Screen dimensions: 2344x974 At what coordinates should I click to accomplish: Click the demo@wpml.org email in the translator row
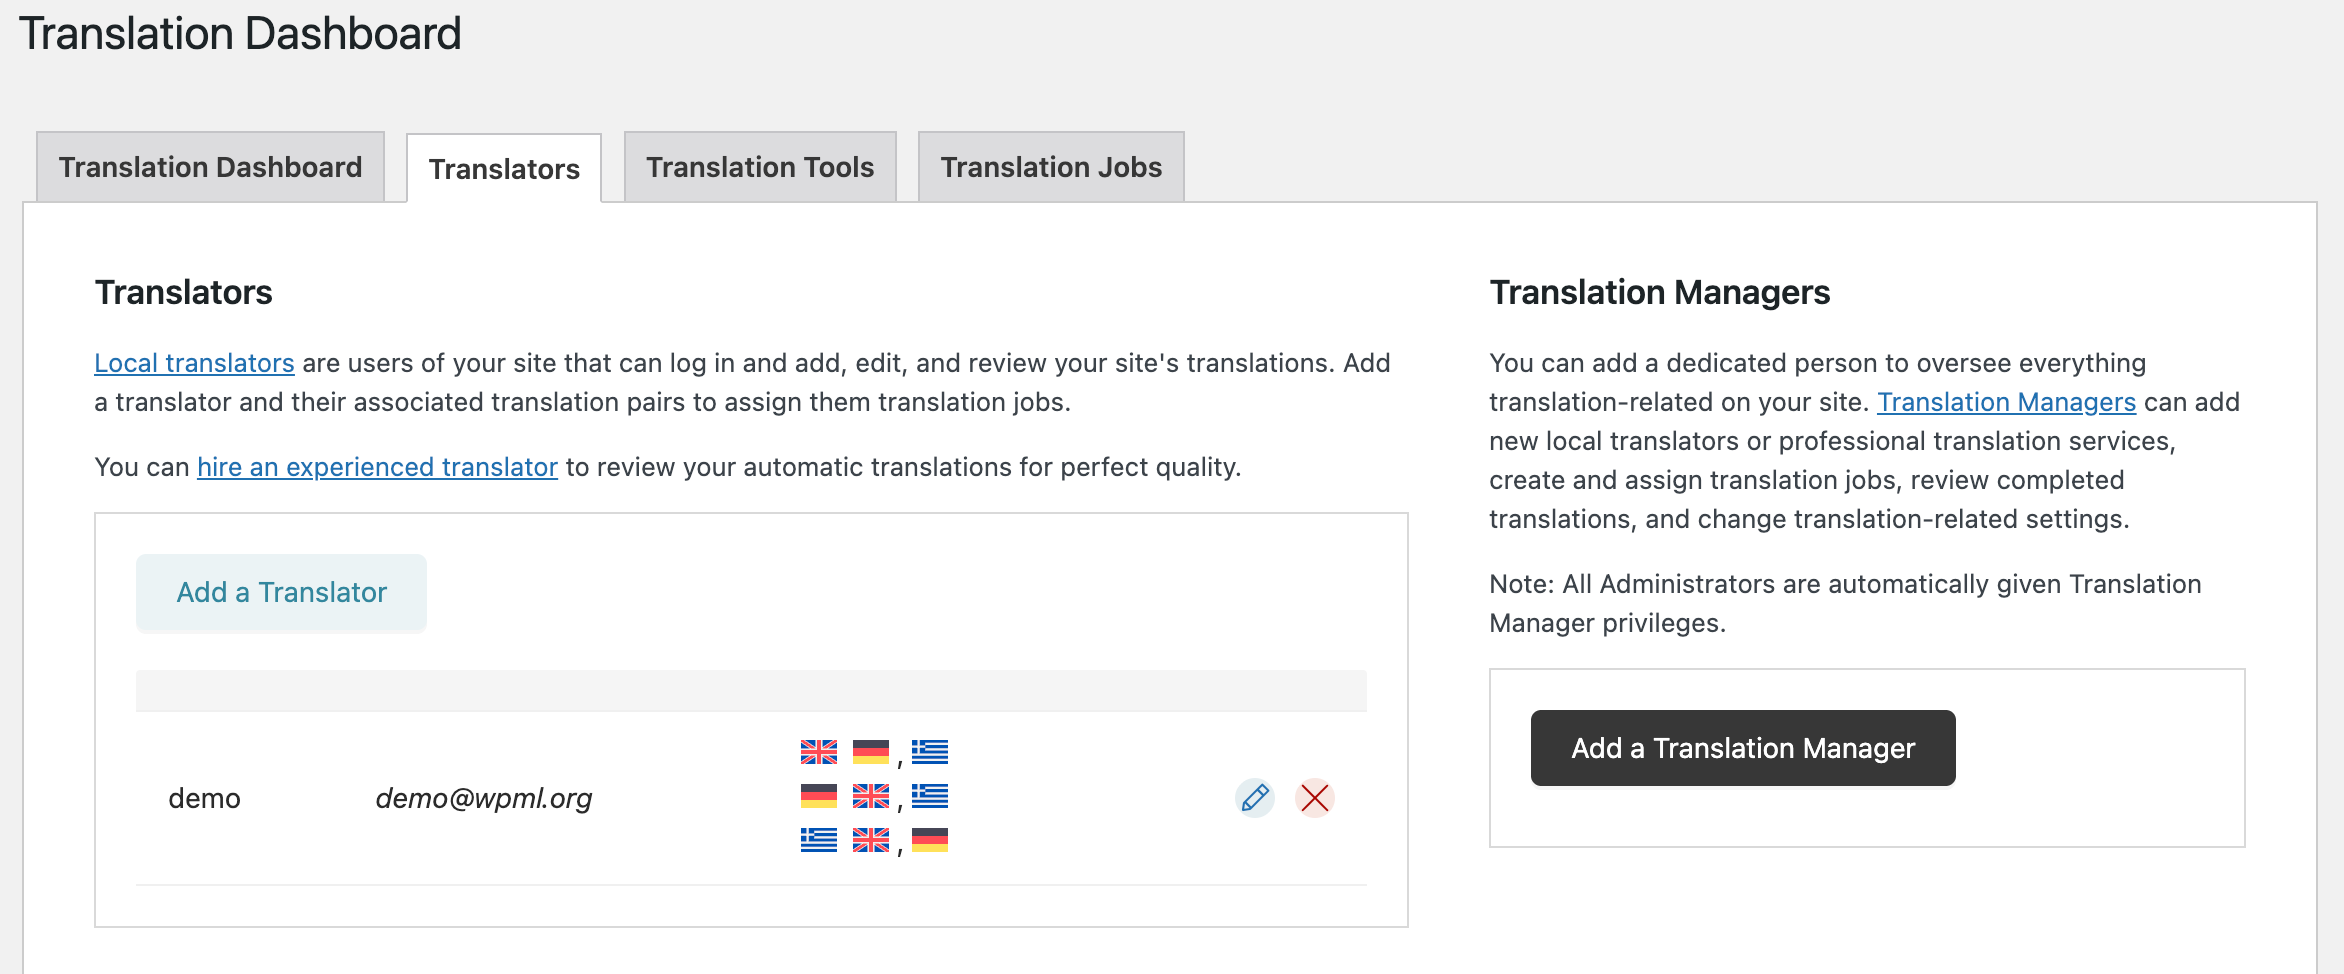[x=484, y=798]
